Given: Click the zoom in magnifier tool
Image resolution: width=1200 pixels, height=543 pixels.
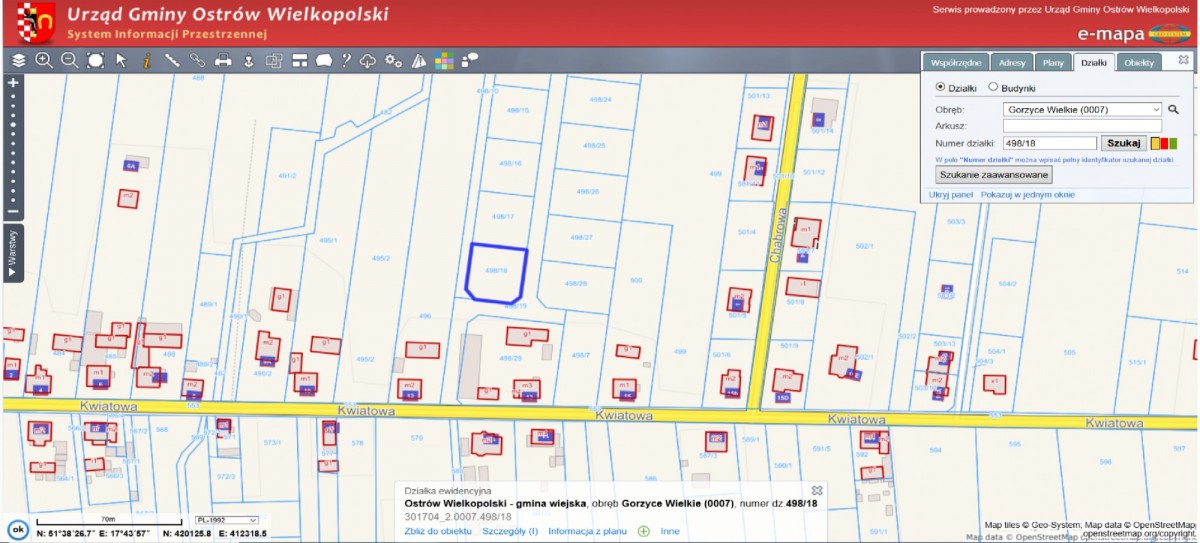Looking at the screenshot, I should pos(44,60).
